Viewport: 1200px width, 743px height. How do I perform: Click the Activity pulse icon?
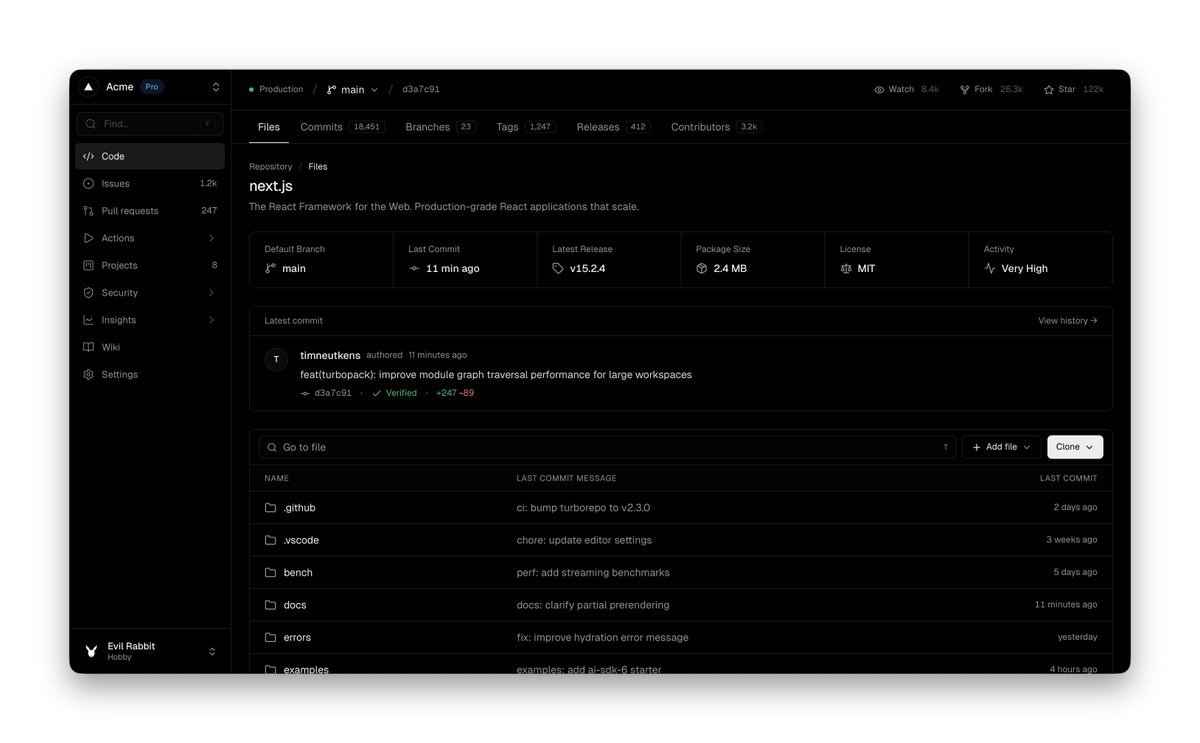pyautogui.click(x=990, y=268)
